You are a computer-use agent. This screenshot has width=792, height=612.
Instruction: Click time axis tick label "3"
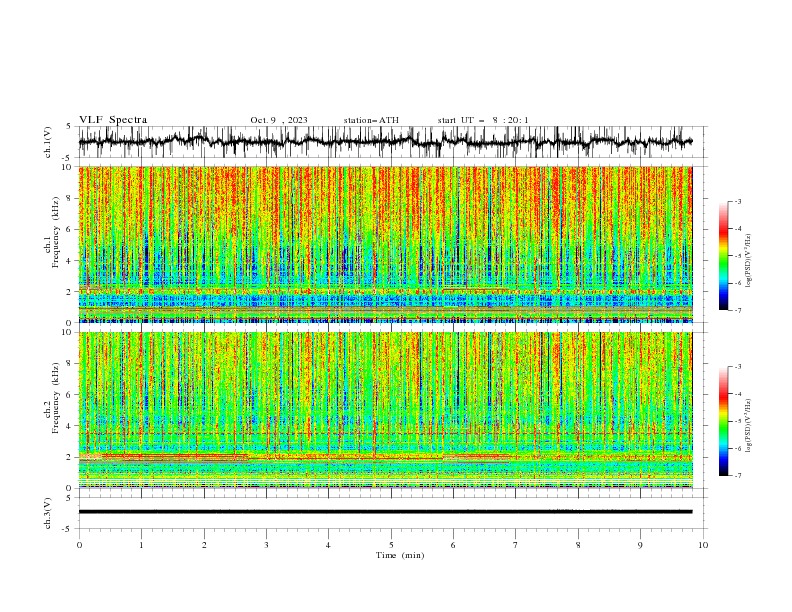pyautogui.click(x=266, y=545)
